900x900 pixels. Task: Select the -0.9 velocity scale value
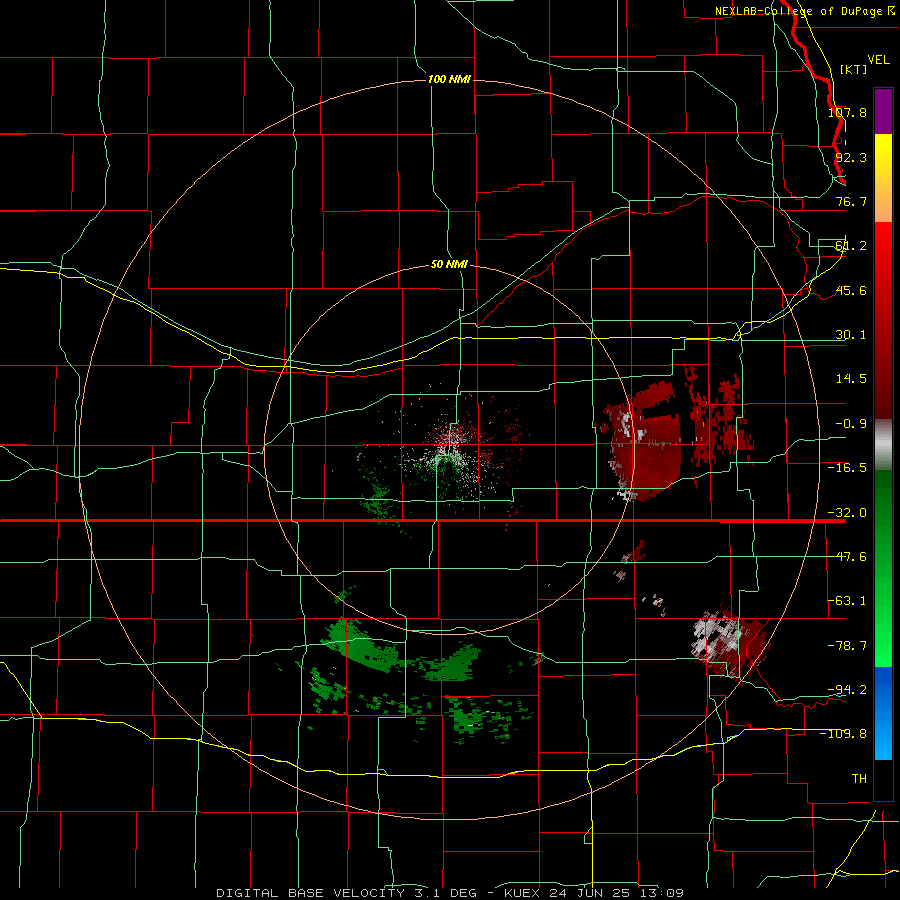(x=851, y=424)
